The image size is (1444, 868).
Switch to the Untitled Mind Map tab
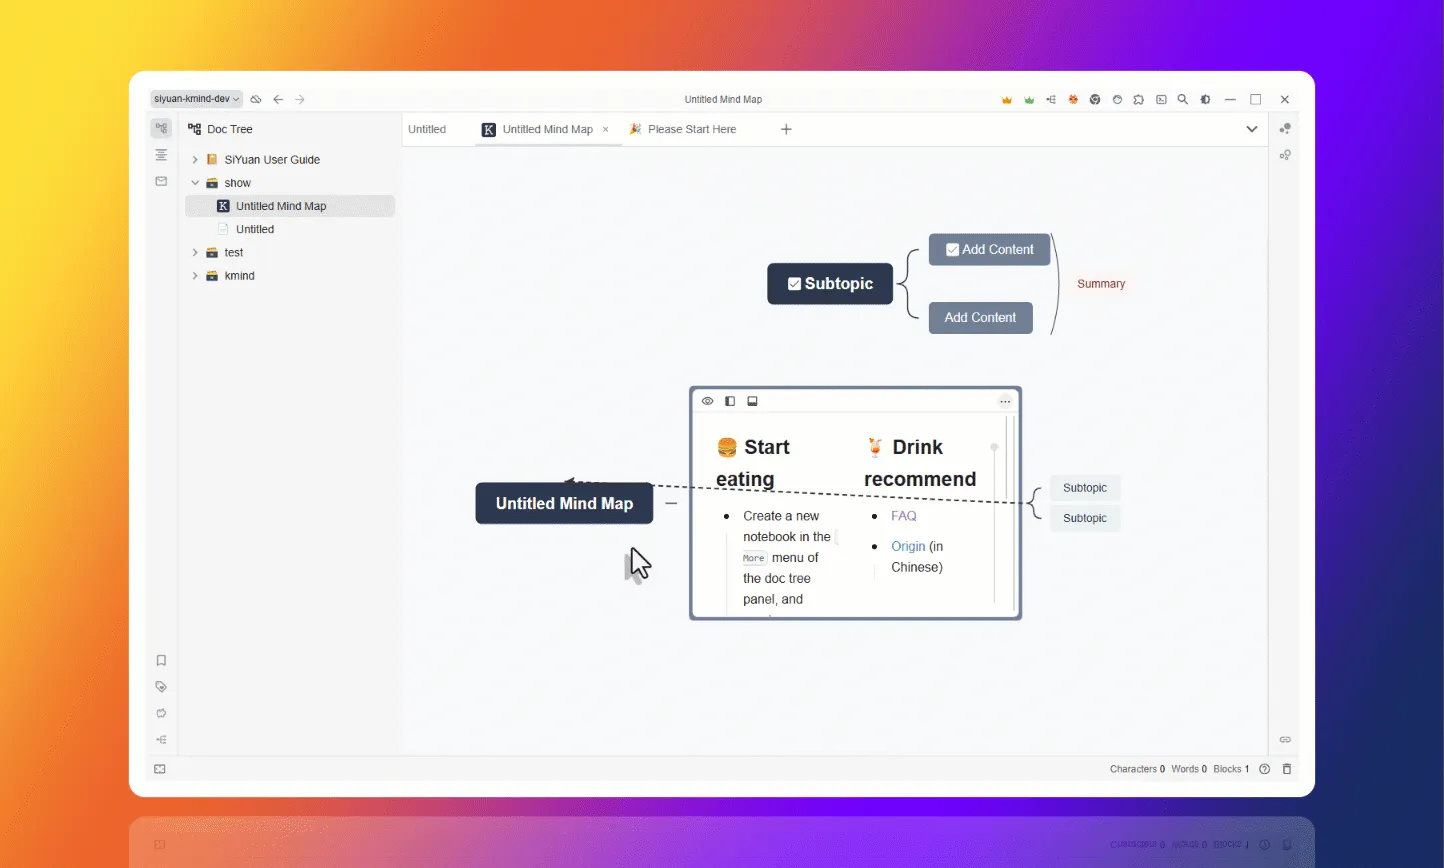[x=547, y=129]
